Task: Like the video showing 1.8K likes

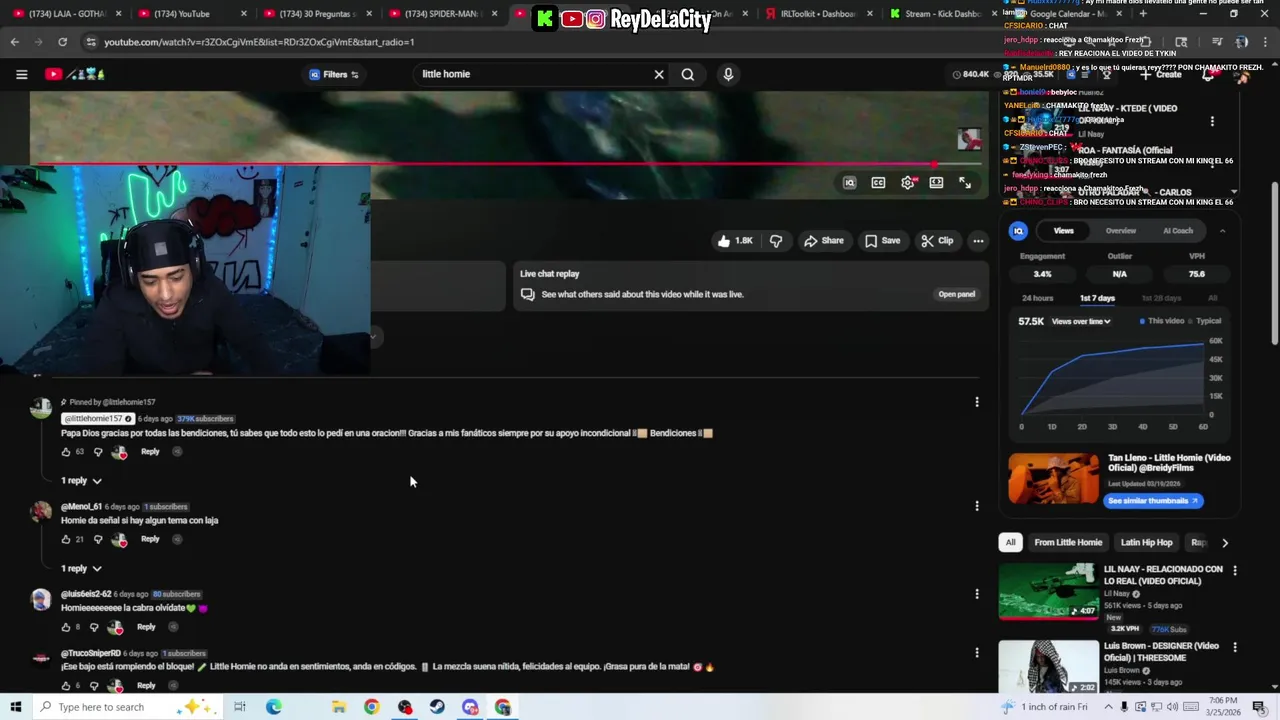Action: pos(734,241)
